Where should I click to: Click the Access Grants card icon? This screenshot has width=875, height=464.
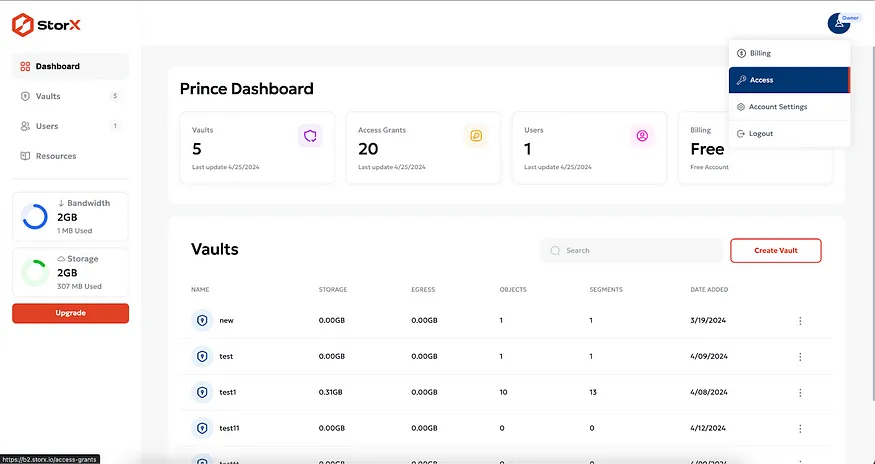coord(475,136)
